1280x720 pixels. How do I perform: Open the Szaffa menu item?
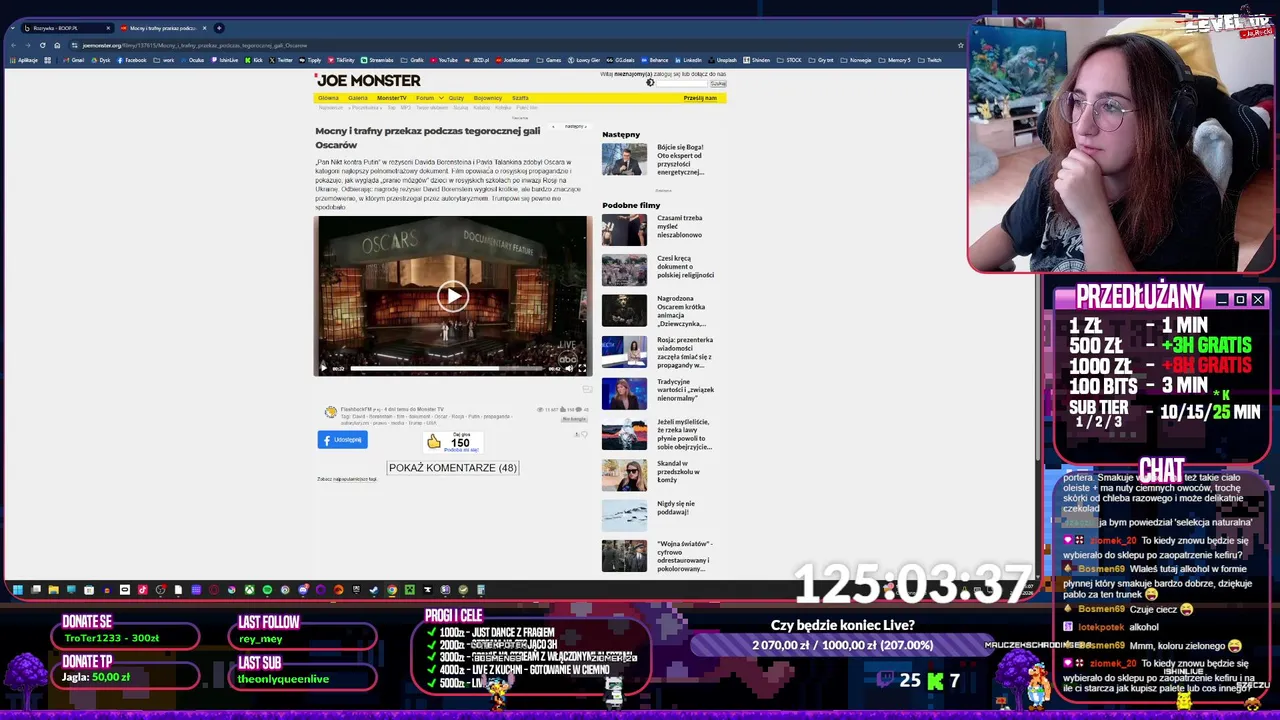click(x=520, y=98)
